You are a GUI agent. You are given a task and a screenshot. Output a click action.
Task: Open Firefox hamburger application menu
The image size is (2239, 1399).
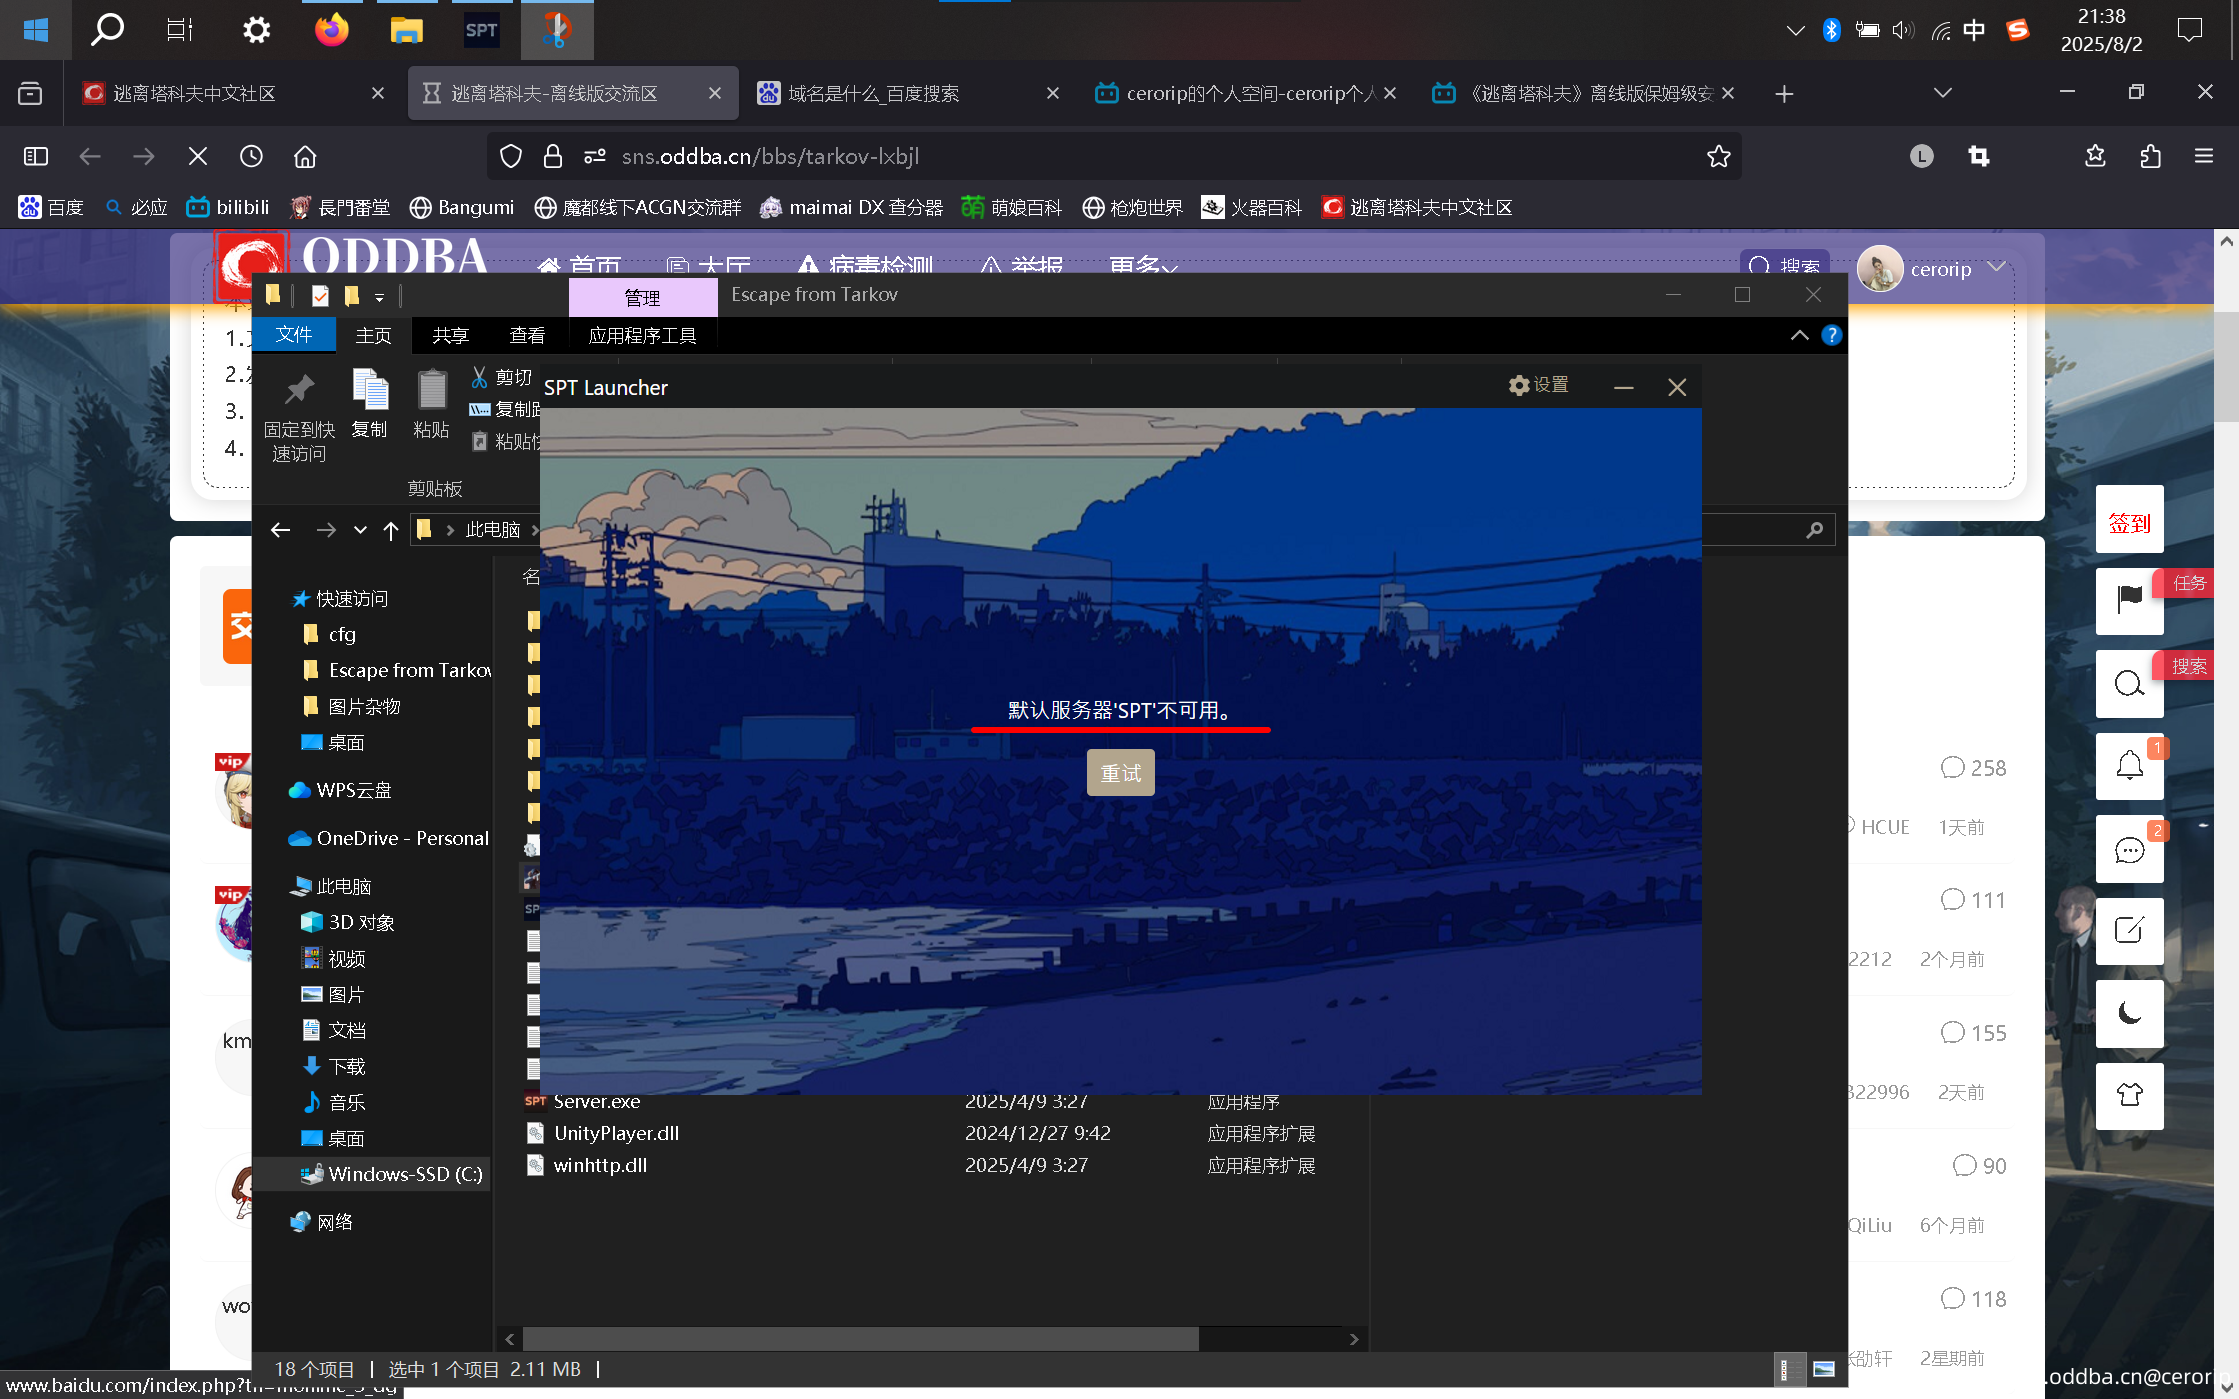(2203, 156)
